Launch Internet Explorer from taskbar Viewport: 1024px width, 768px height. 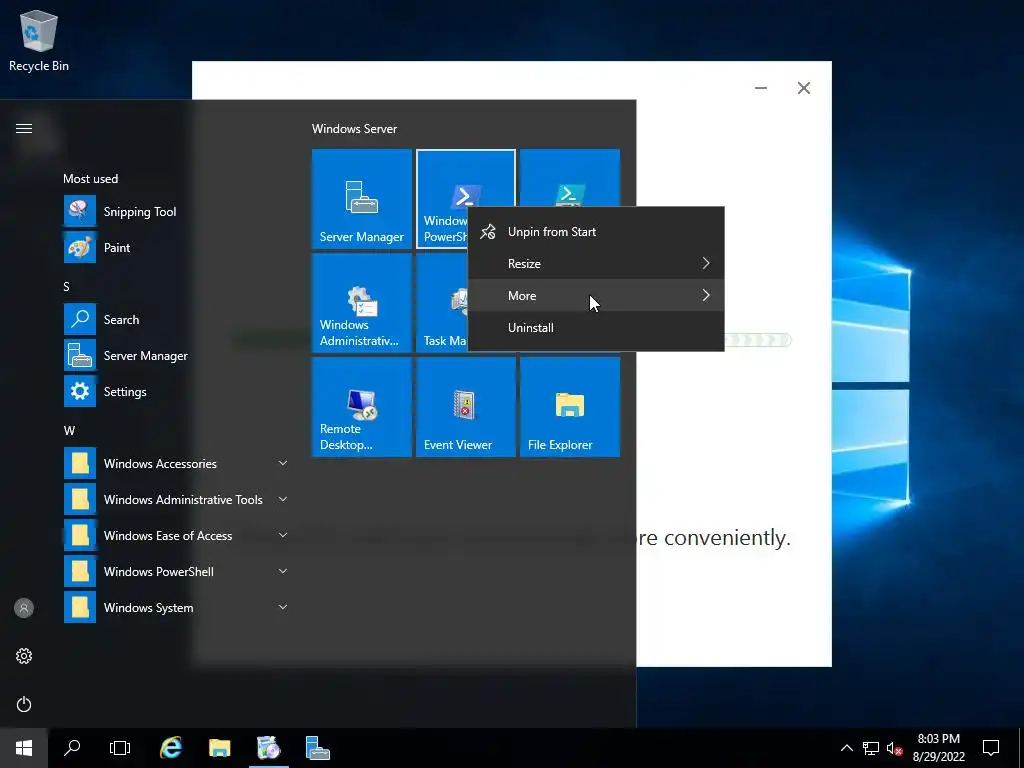171,748
